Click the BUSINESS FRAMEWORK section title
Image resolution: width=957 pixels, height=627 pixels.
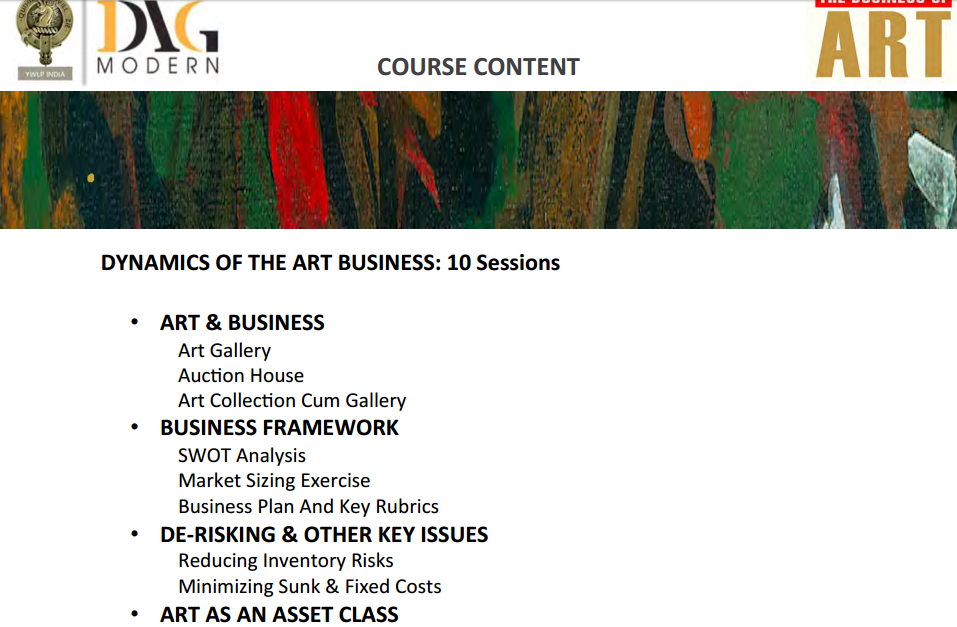(x=279, y=428)
